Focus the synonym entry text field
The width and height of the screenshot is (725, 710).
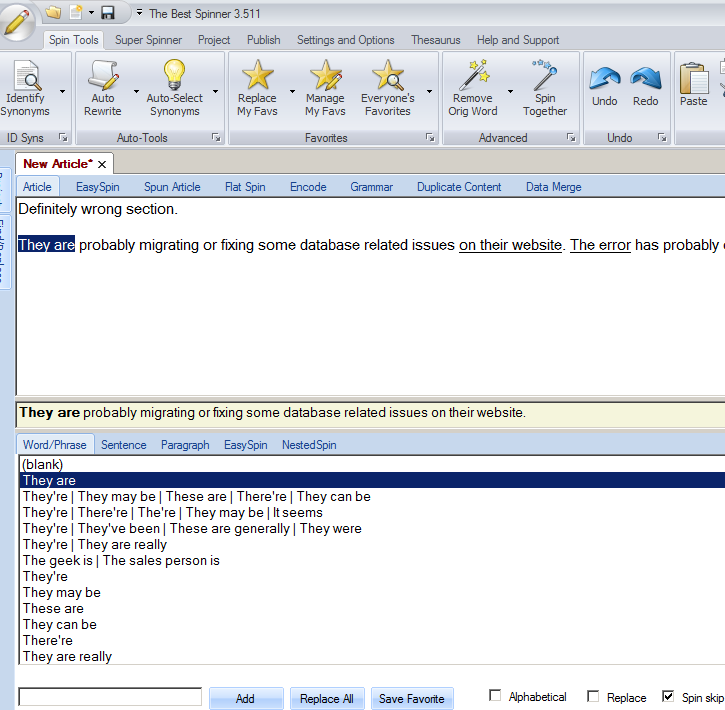(110, 697)
